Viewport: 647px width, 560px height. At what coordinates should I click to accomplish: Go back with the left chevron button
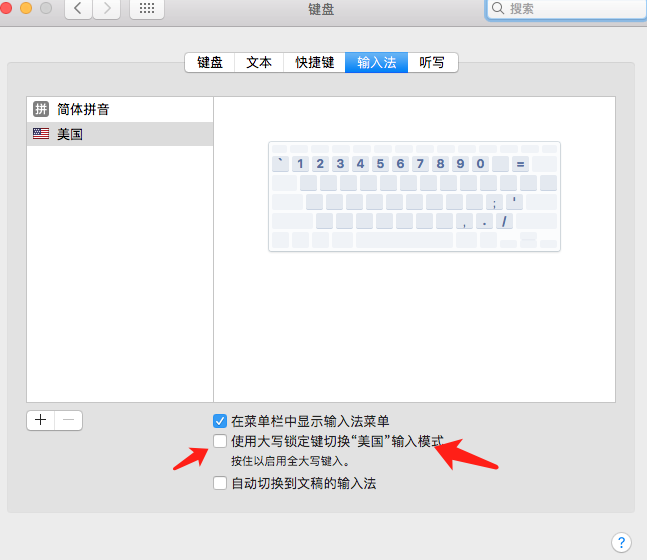point(78,8)
